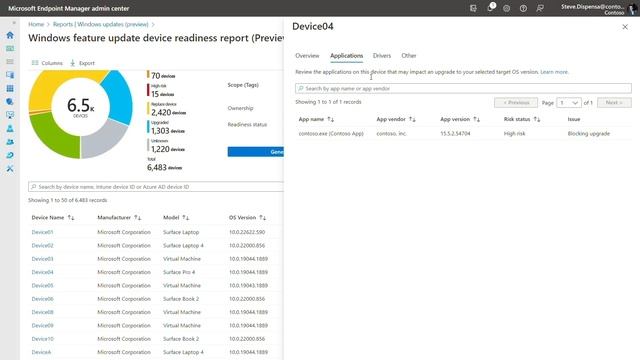
Task: Open Devices icon in left sidebar
Action: [10, 75]
